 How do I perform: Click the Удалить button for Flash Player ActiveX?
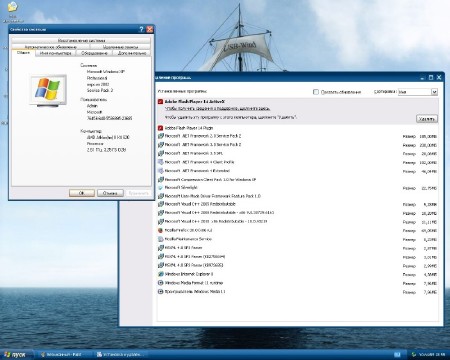point(427,119)
